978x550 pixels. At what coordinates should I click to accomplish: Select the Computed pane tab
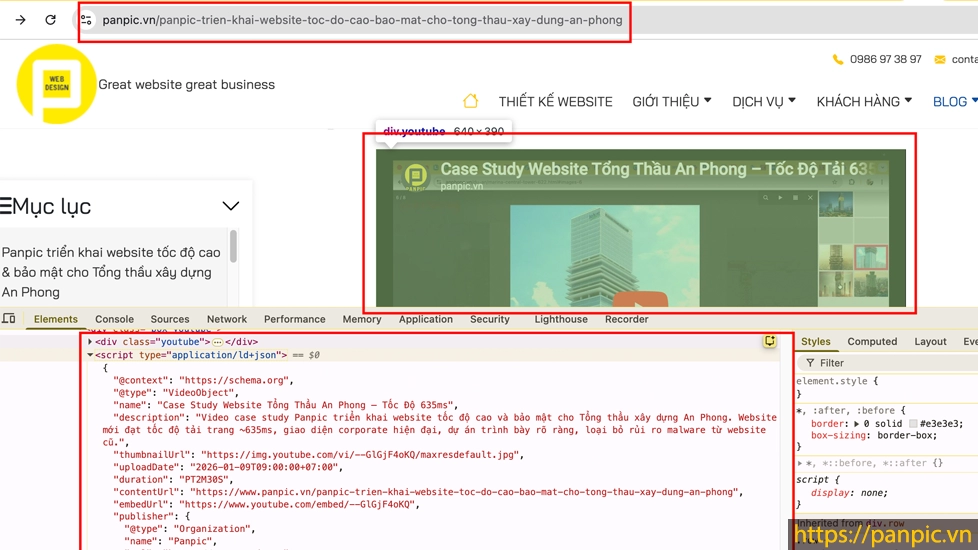pyautogui.click(x=872, y=341)
